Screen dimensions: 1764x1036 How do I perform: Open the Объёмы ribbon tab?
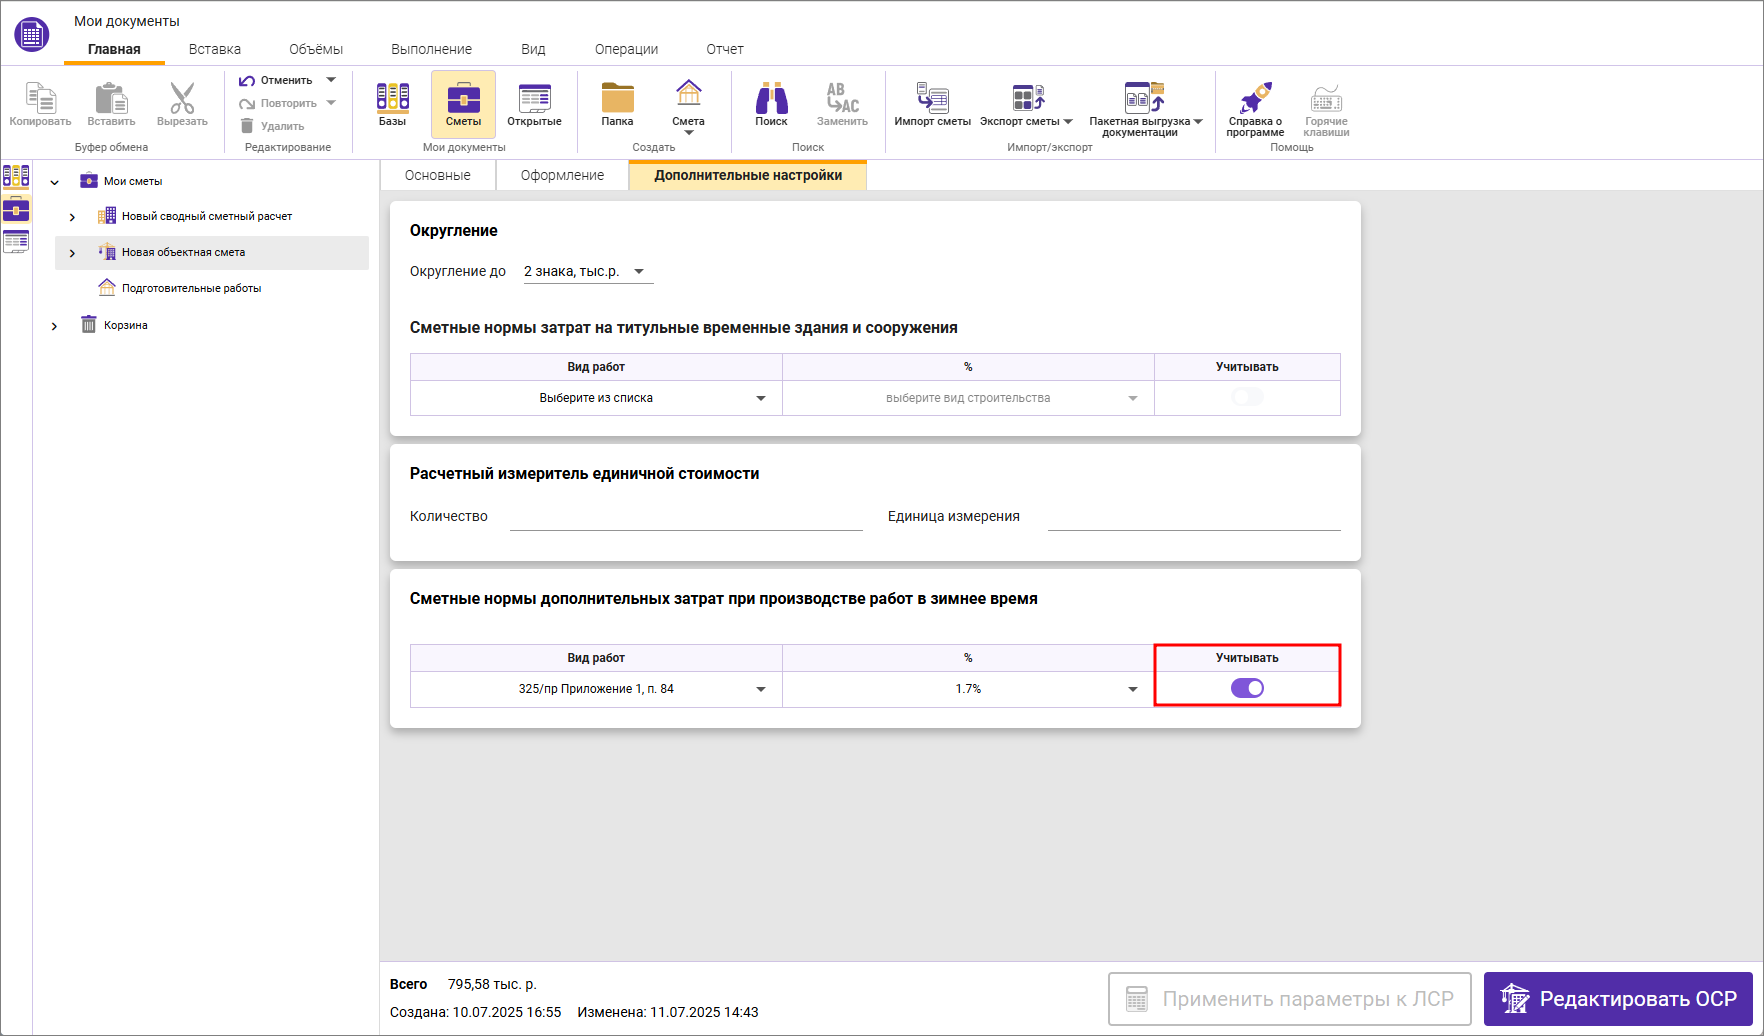click(315, 49)
